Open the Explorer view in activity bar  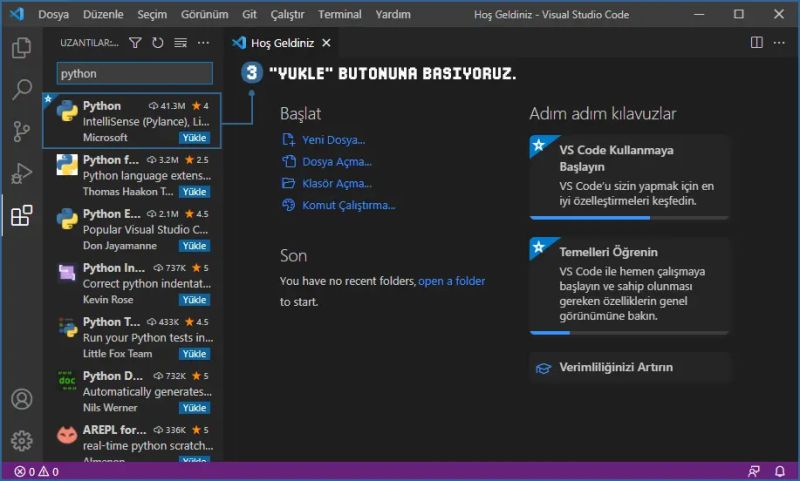(21, 48)
